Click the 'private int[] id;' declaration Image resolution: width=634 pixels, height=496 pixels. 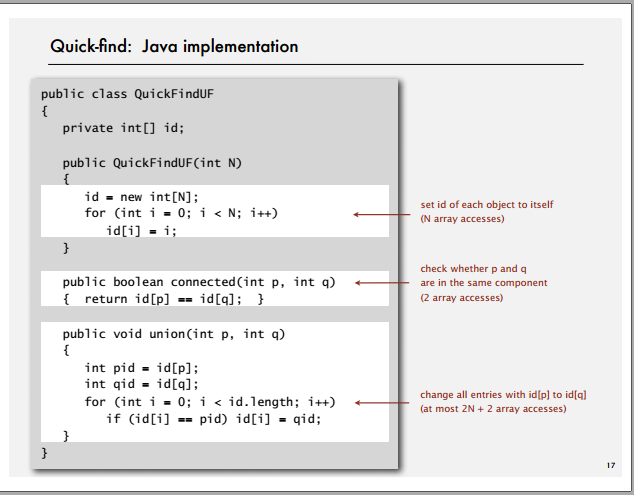point(123,128)
